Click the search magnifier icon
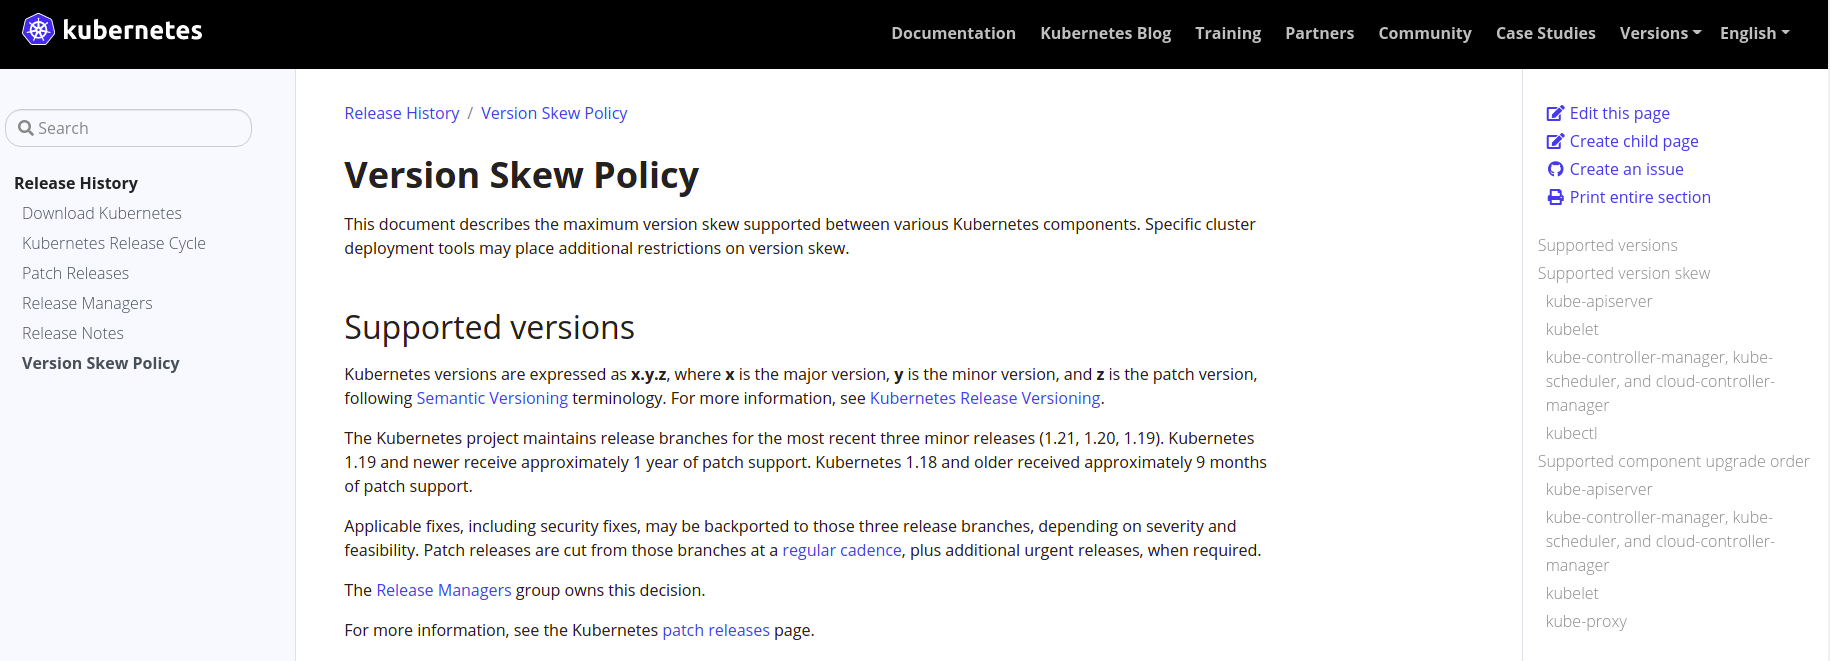This screenshot has height=661, width=1830. coord(26,128)
